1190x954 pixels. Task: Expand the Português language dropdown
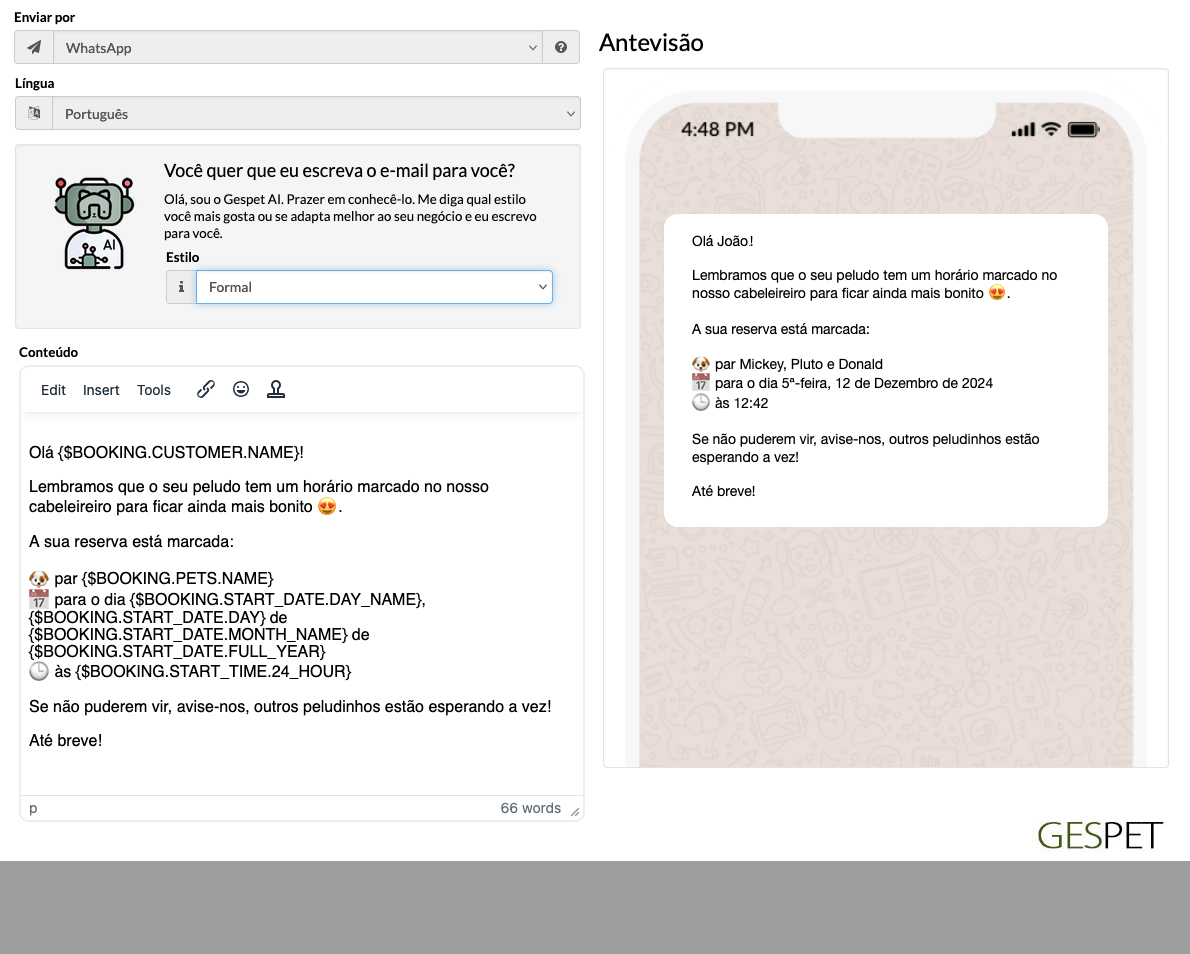(x=316, y=114)
